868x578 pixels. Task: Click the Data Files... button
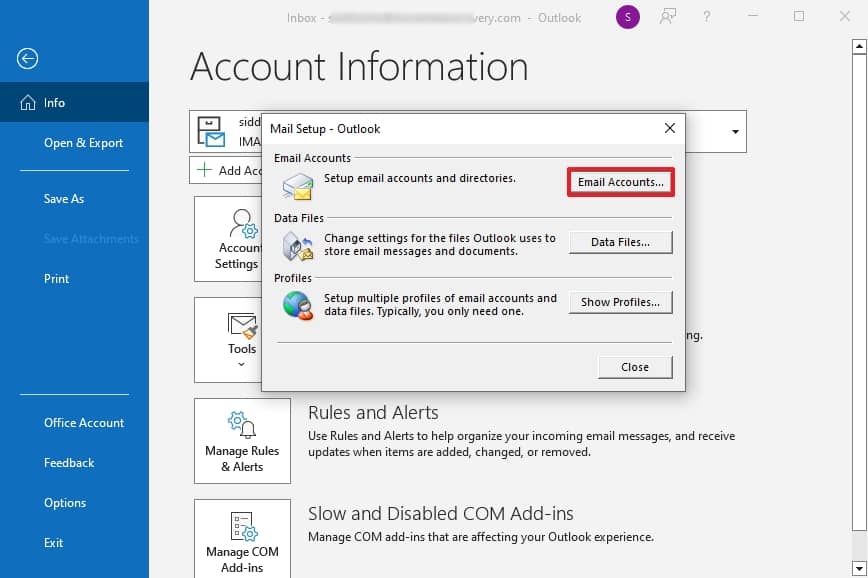pyautogui.click(x=621, y=242)
